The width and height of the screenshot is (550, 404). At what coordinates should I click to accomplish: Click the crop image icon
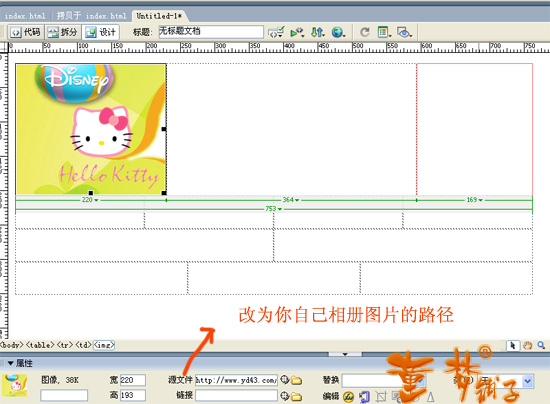pos(381,397)
